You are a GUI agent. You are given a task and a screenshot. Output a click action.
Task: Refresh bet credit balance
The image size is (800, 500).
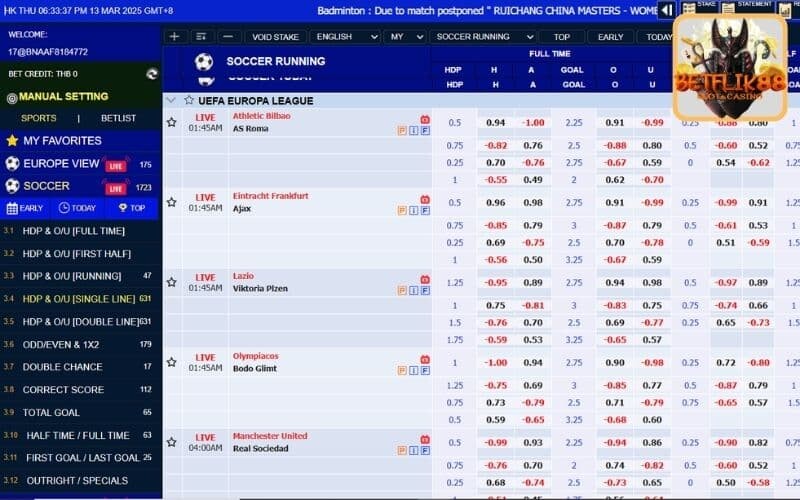point(152,74)
